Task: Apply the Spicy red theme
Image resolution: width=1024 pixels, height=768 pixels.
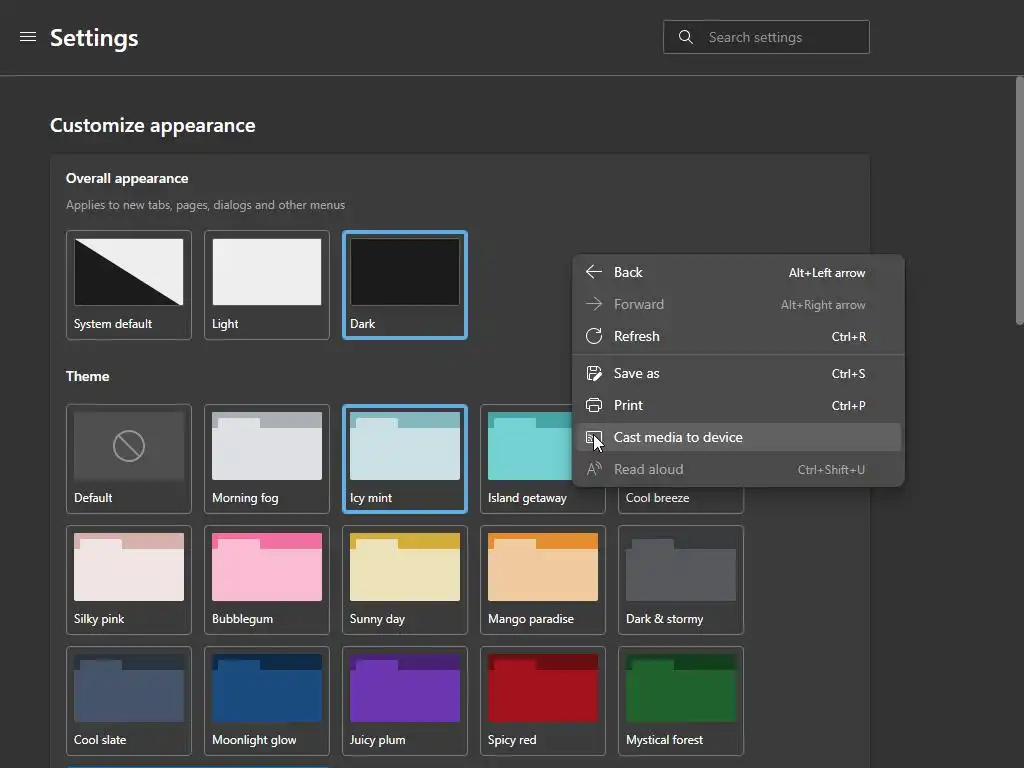Action: coord(542,700)
